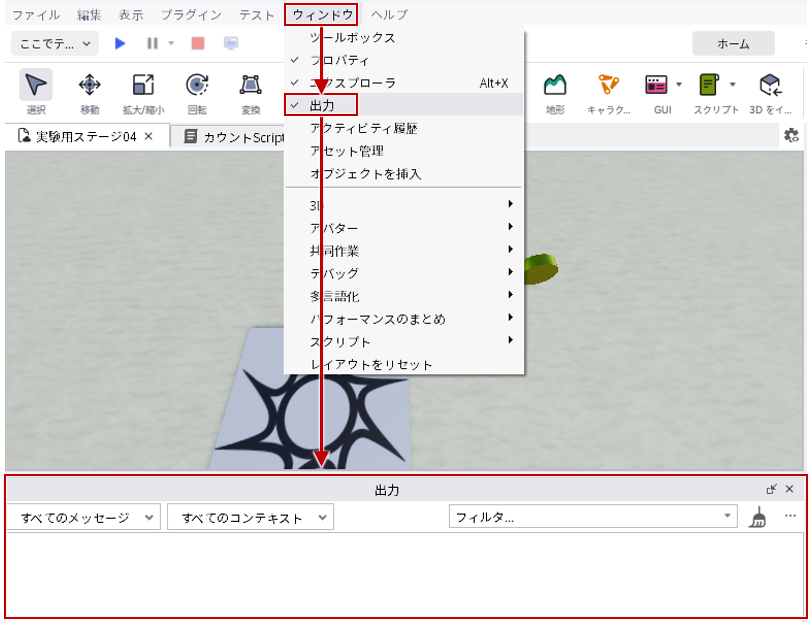Open the ここでテ... test mode dropdown
810x622 pixels.
pos(55,44)
